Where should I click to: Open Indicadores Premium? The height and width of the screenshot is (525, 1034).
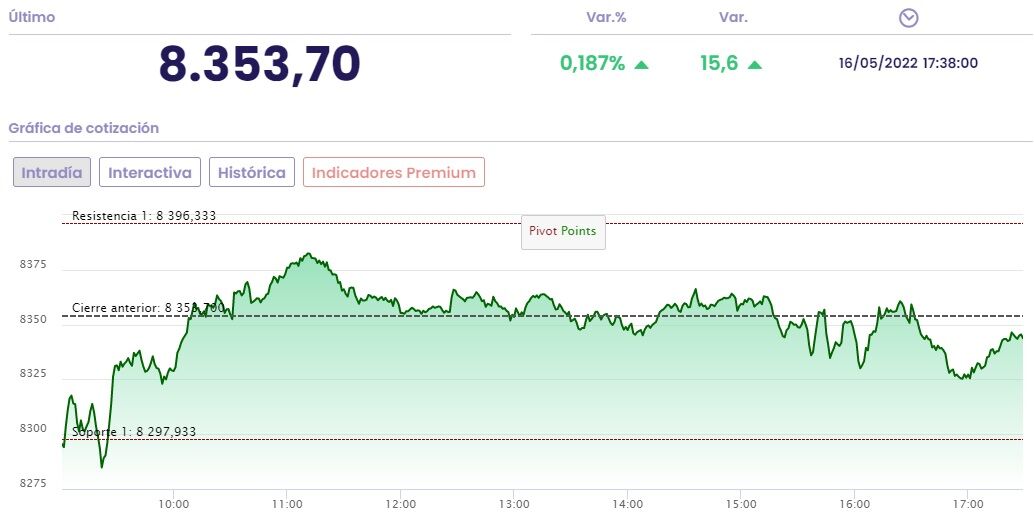click(394, 172)
